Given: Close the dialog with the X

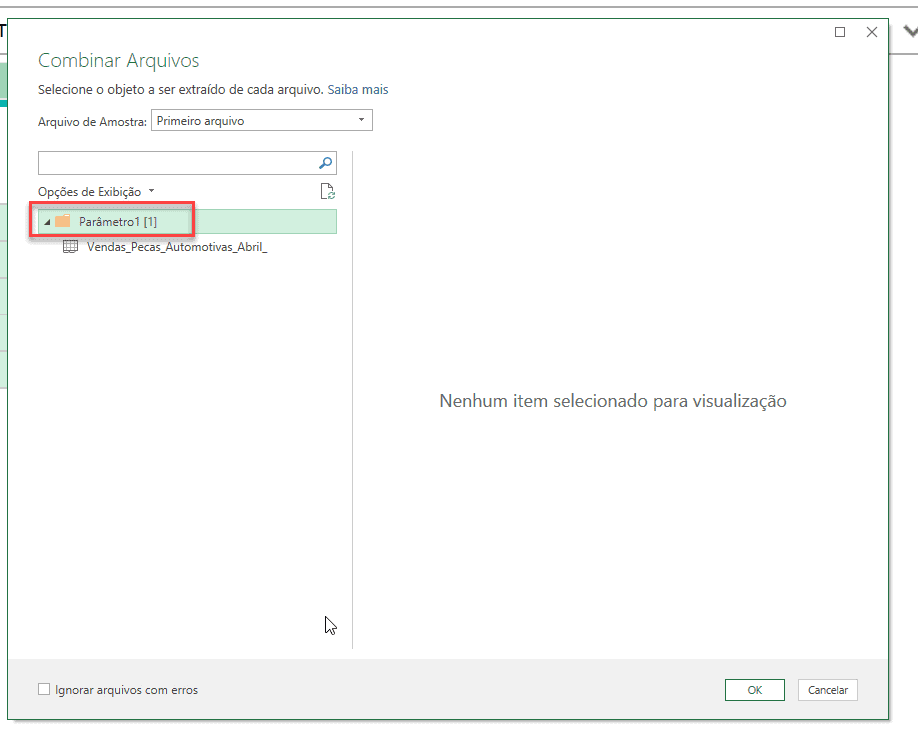Looking at the screenshot, I should 872,32.
